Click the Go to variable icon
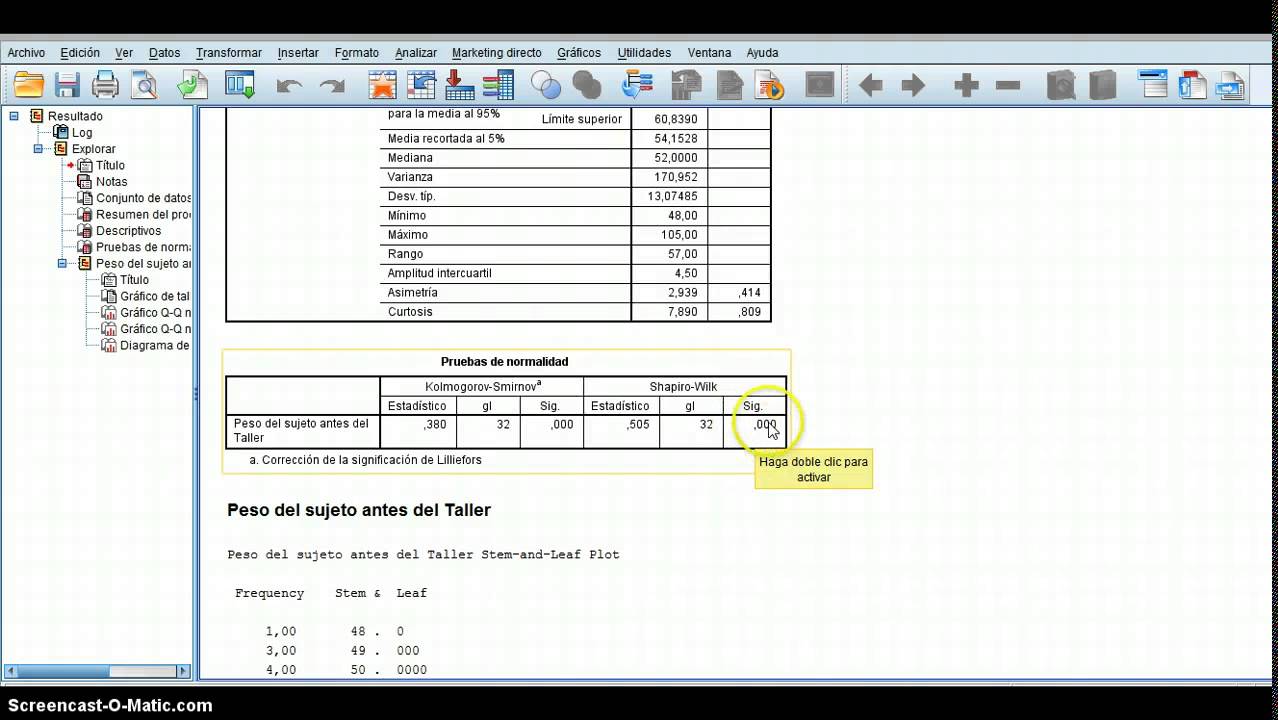 [459, 85]
